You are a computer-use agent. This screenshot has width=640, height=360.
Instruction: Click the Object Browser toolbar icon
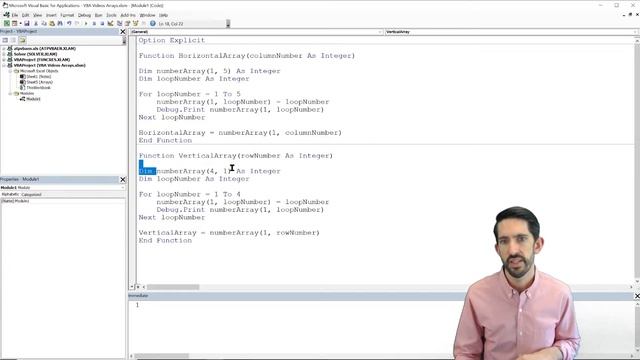click(x=136, y=24)
